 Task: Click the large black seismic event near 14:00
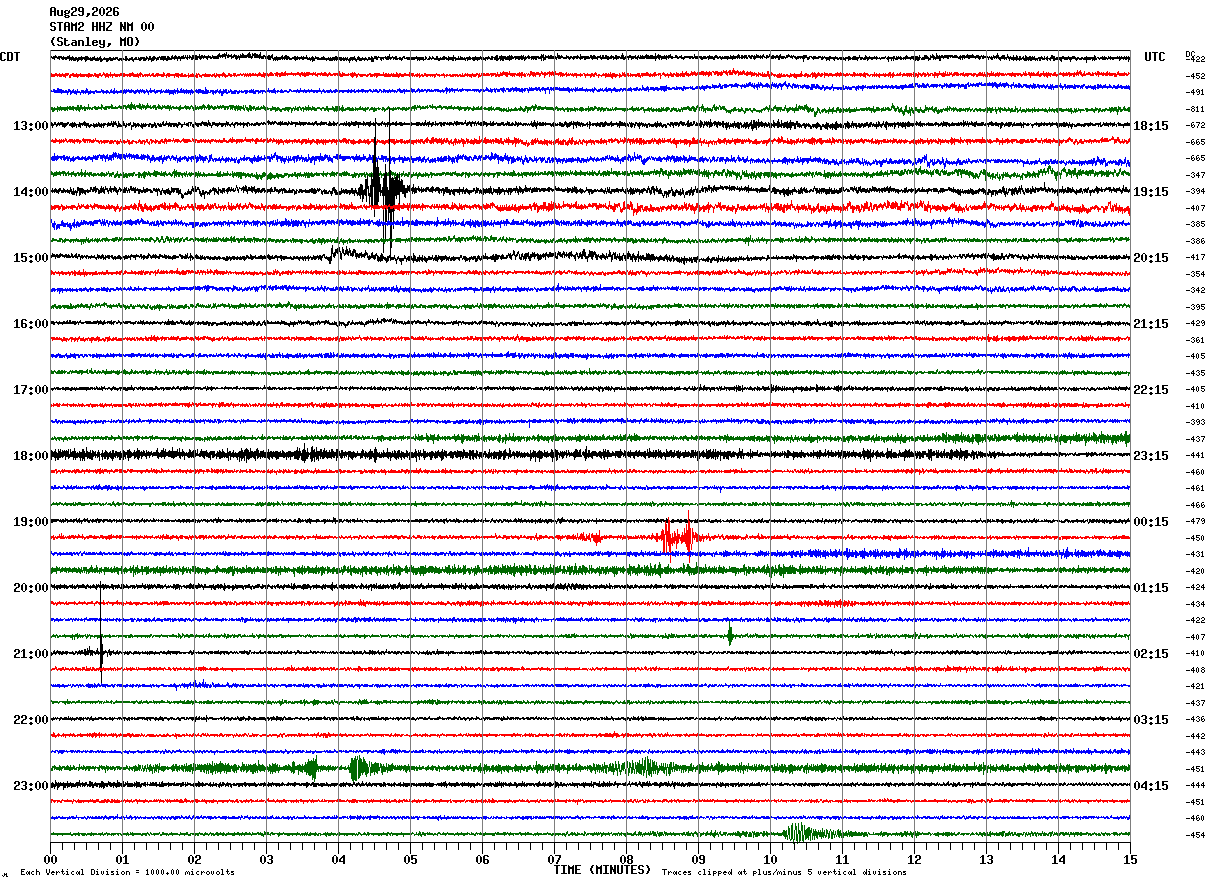[382, 188]
